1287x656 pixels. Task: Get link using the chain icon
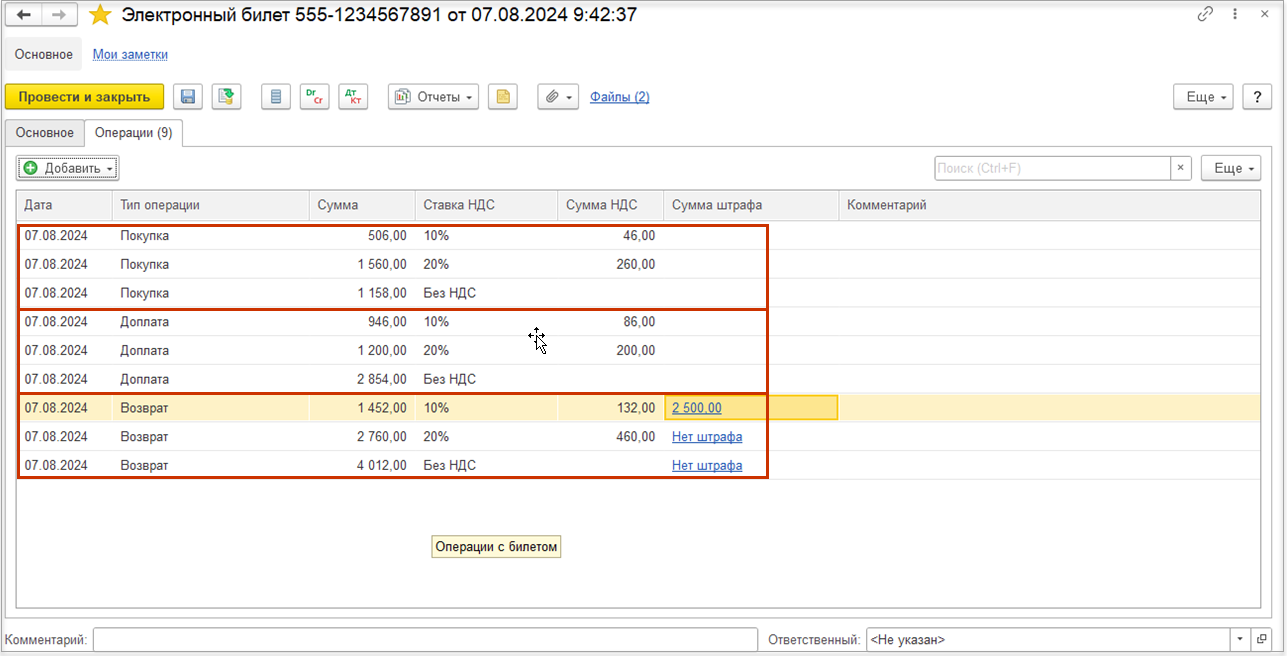(x=1206, y=15)
